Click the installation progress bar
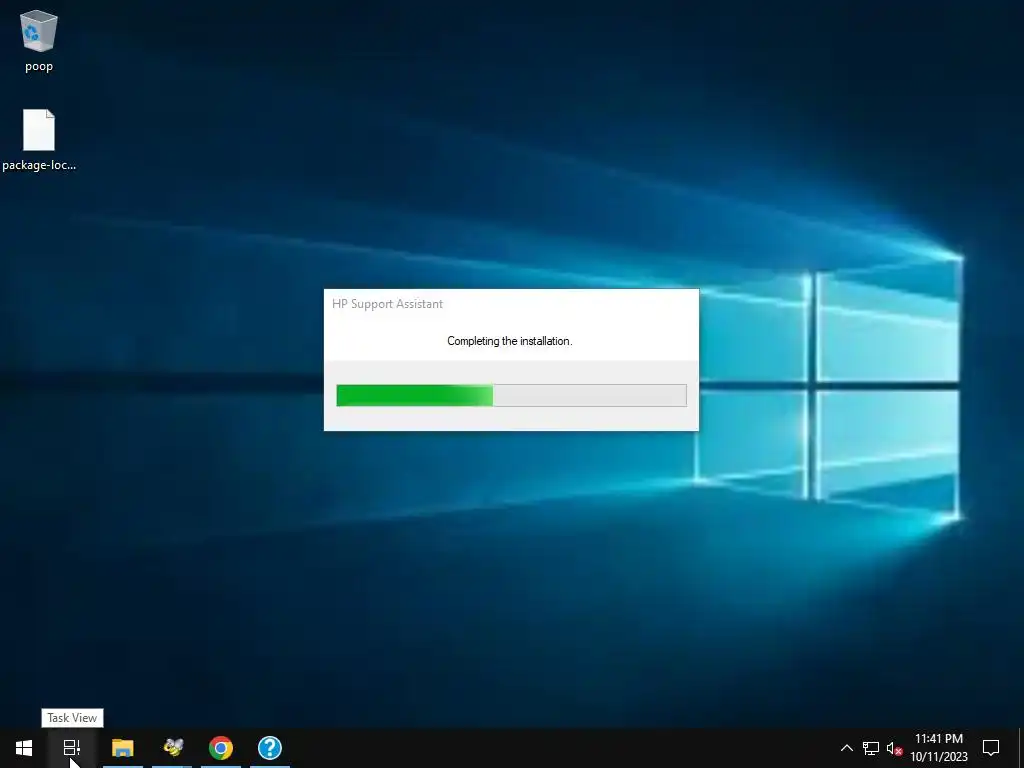 point(511,395)
